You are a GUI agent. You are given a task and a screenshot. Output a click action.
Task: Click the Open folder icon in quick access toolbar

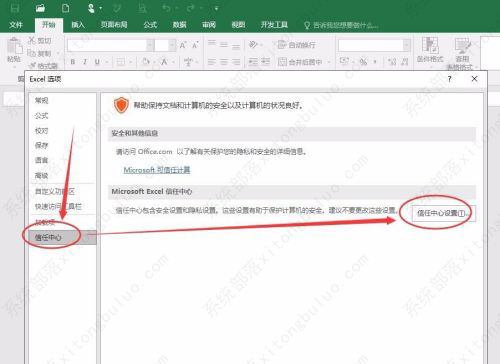tap(40, 8)
